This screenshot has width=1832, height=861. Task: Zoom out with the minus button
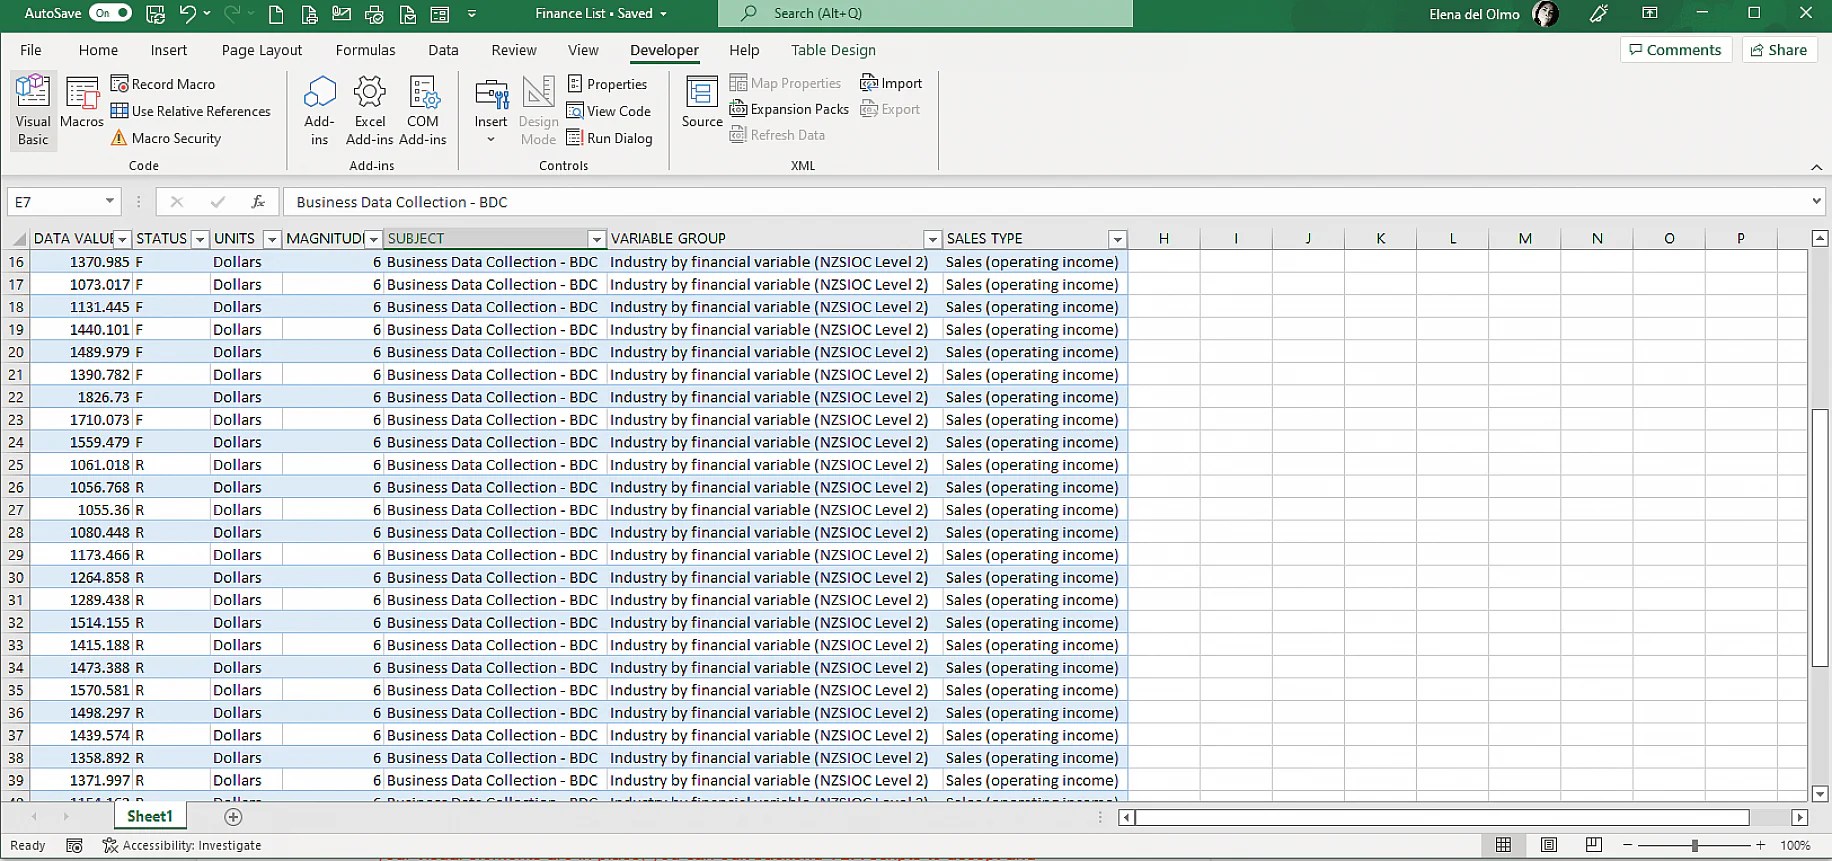click(x=1628, y=846)
